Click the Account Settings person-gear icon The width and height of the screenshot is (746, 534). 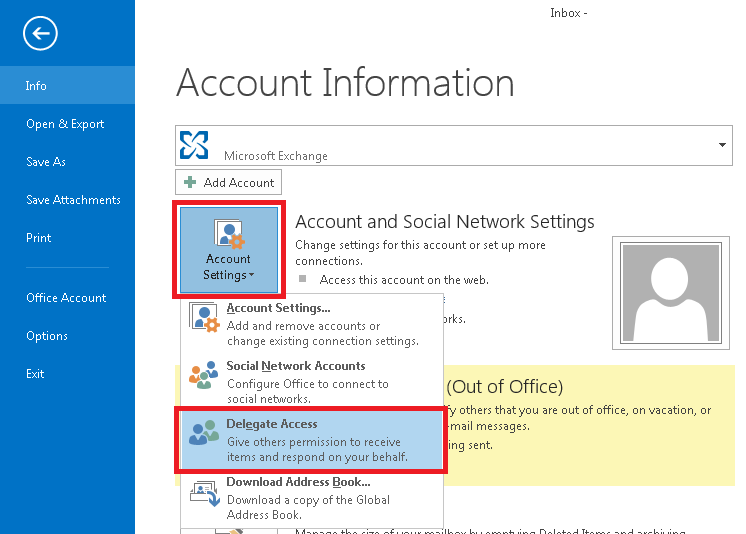tap(228, 234)
